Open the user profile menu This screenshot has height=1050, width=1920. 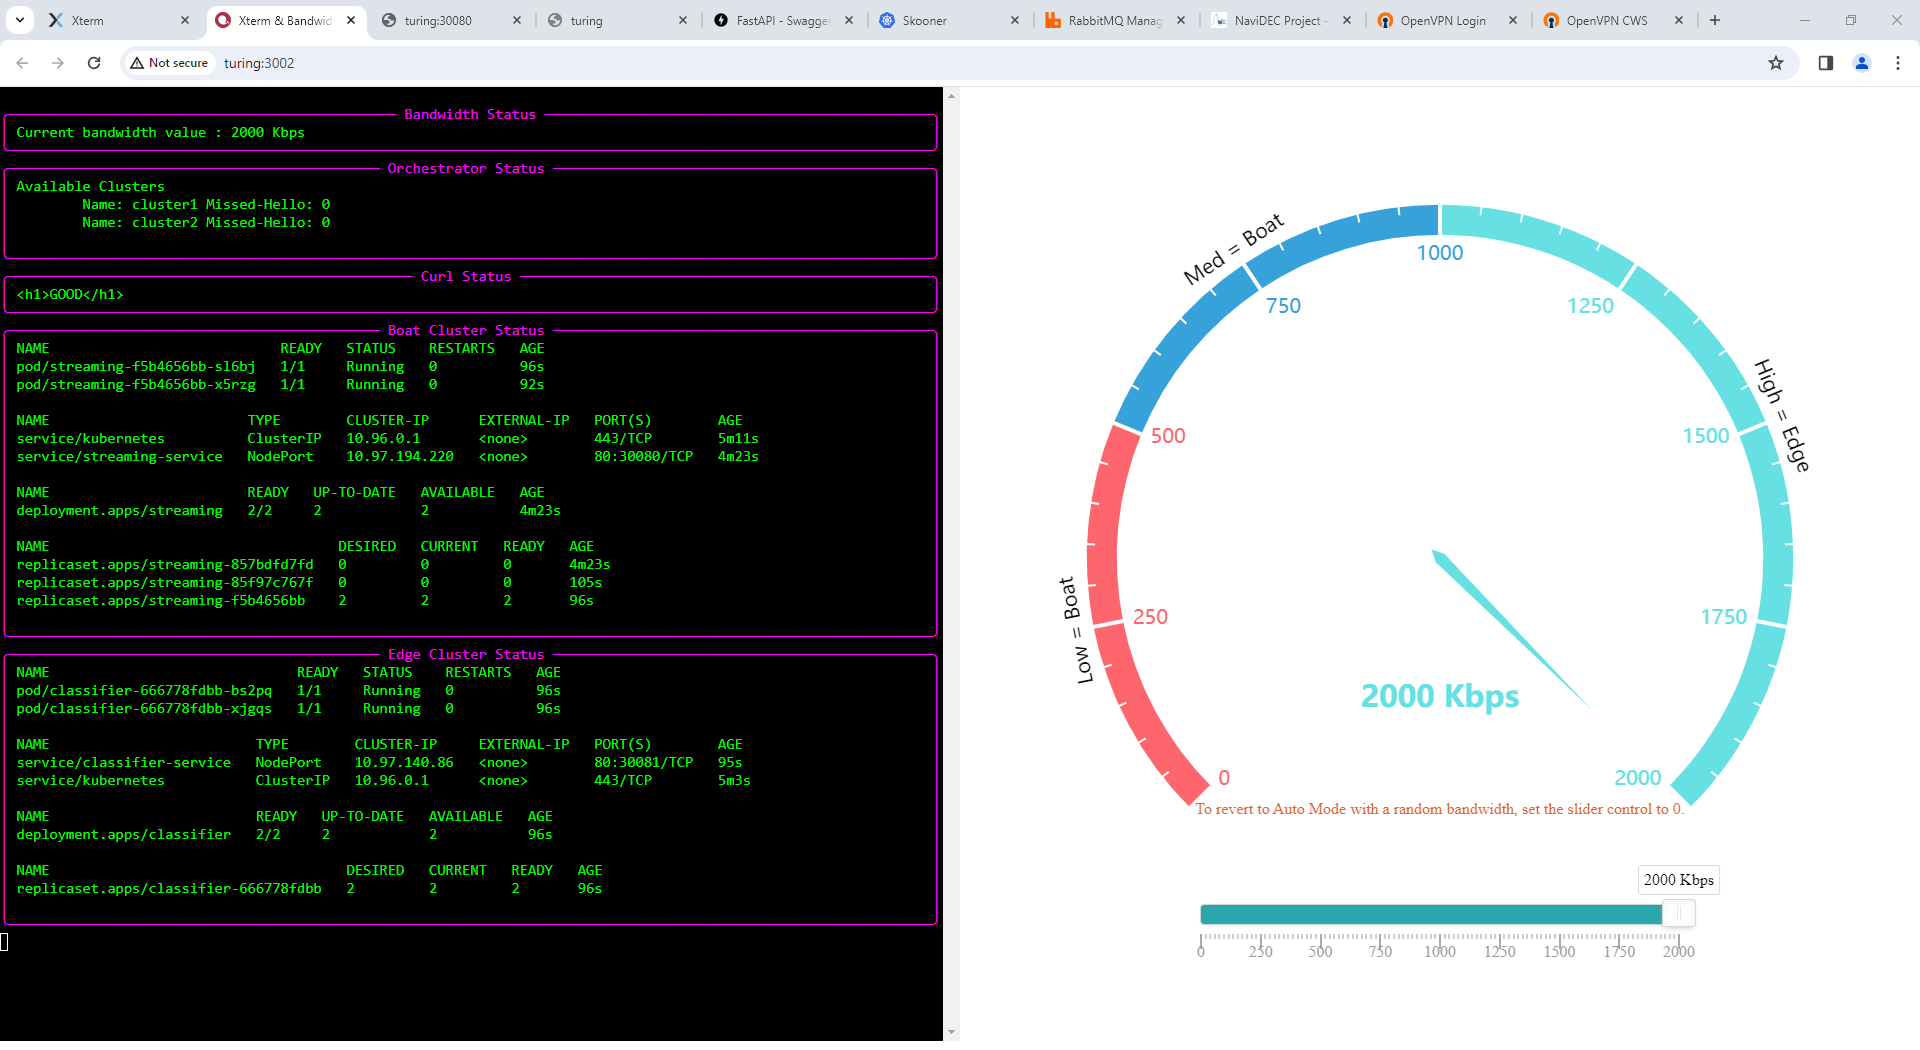[1862, 63]
